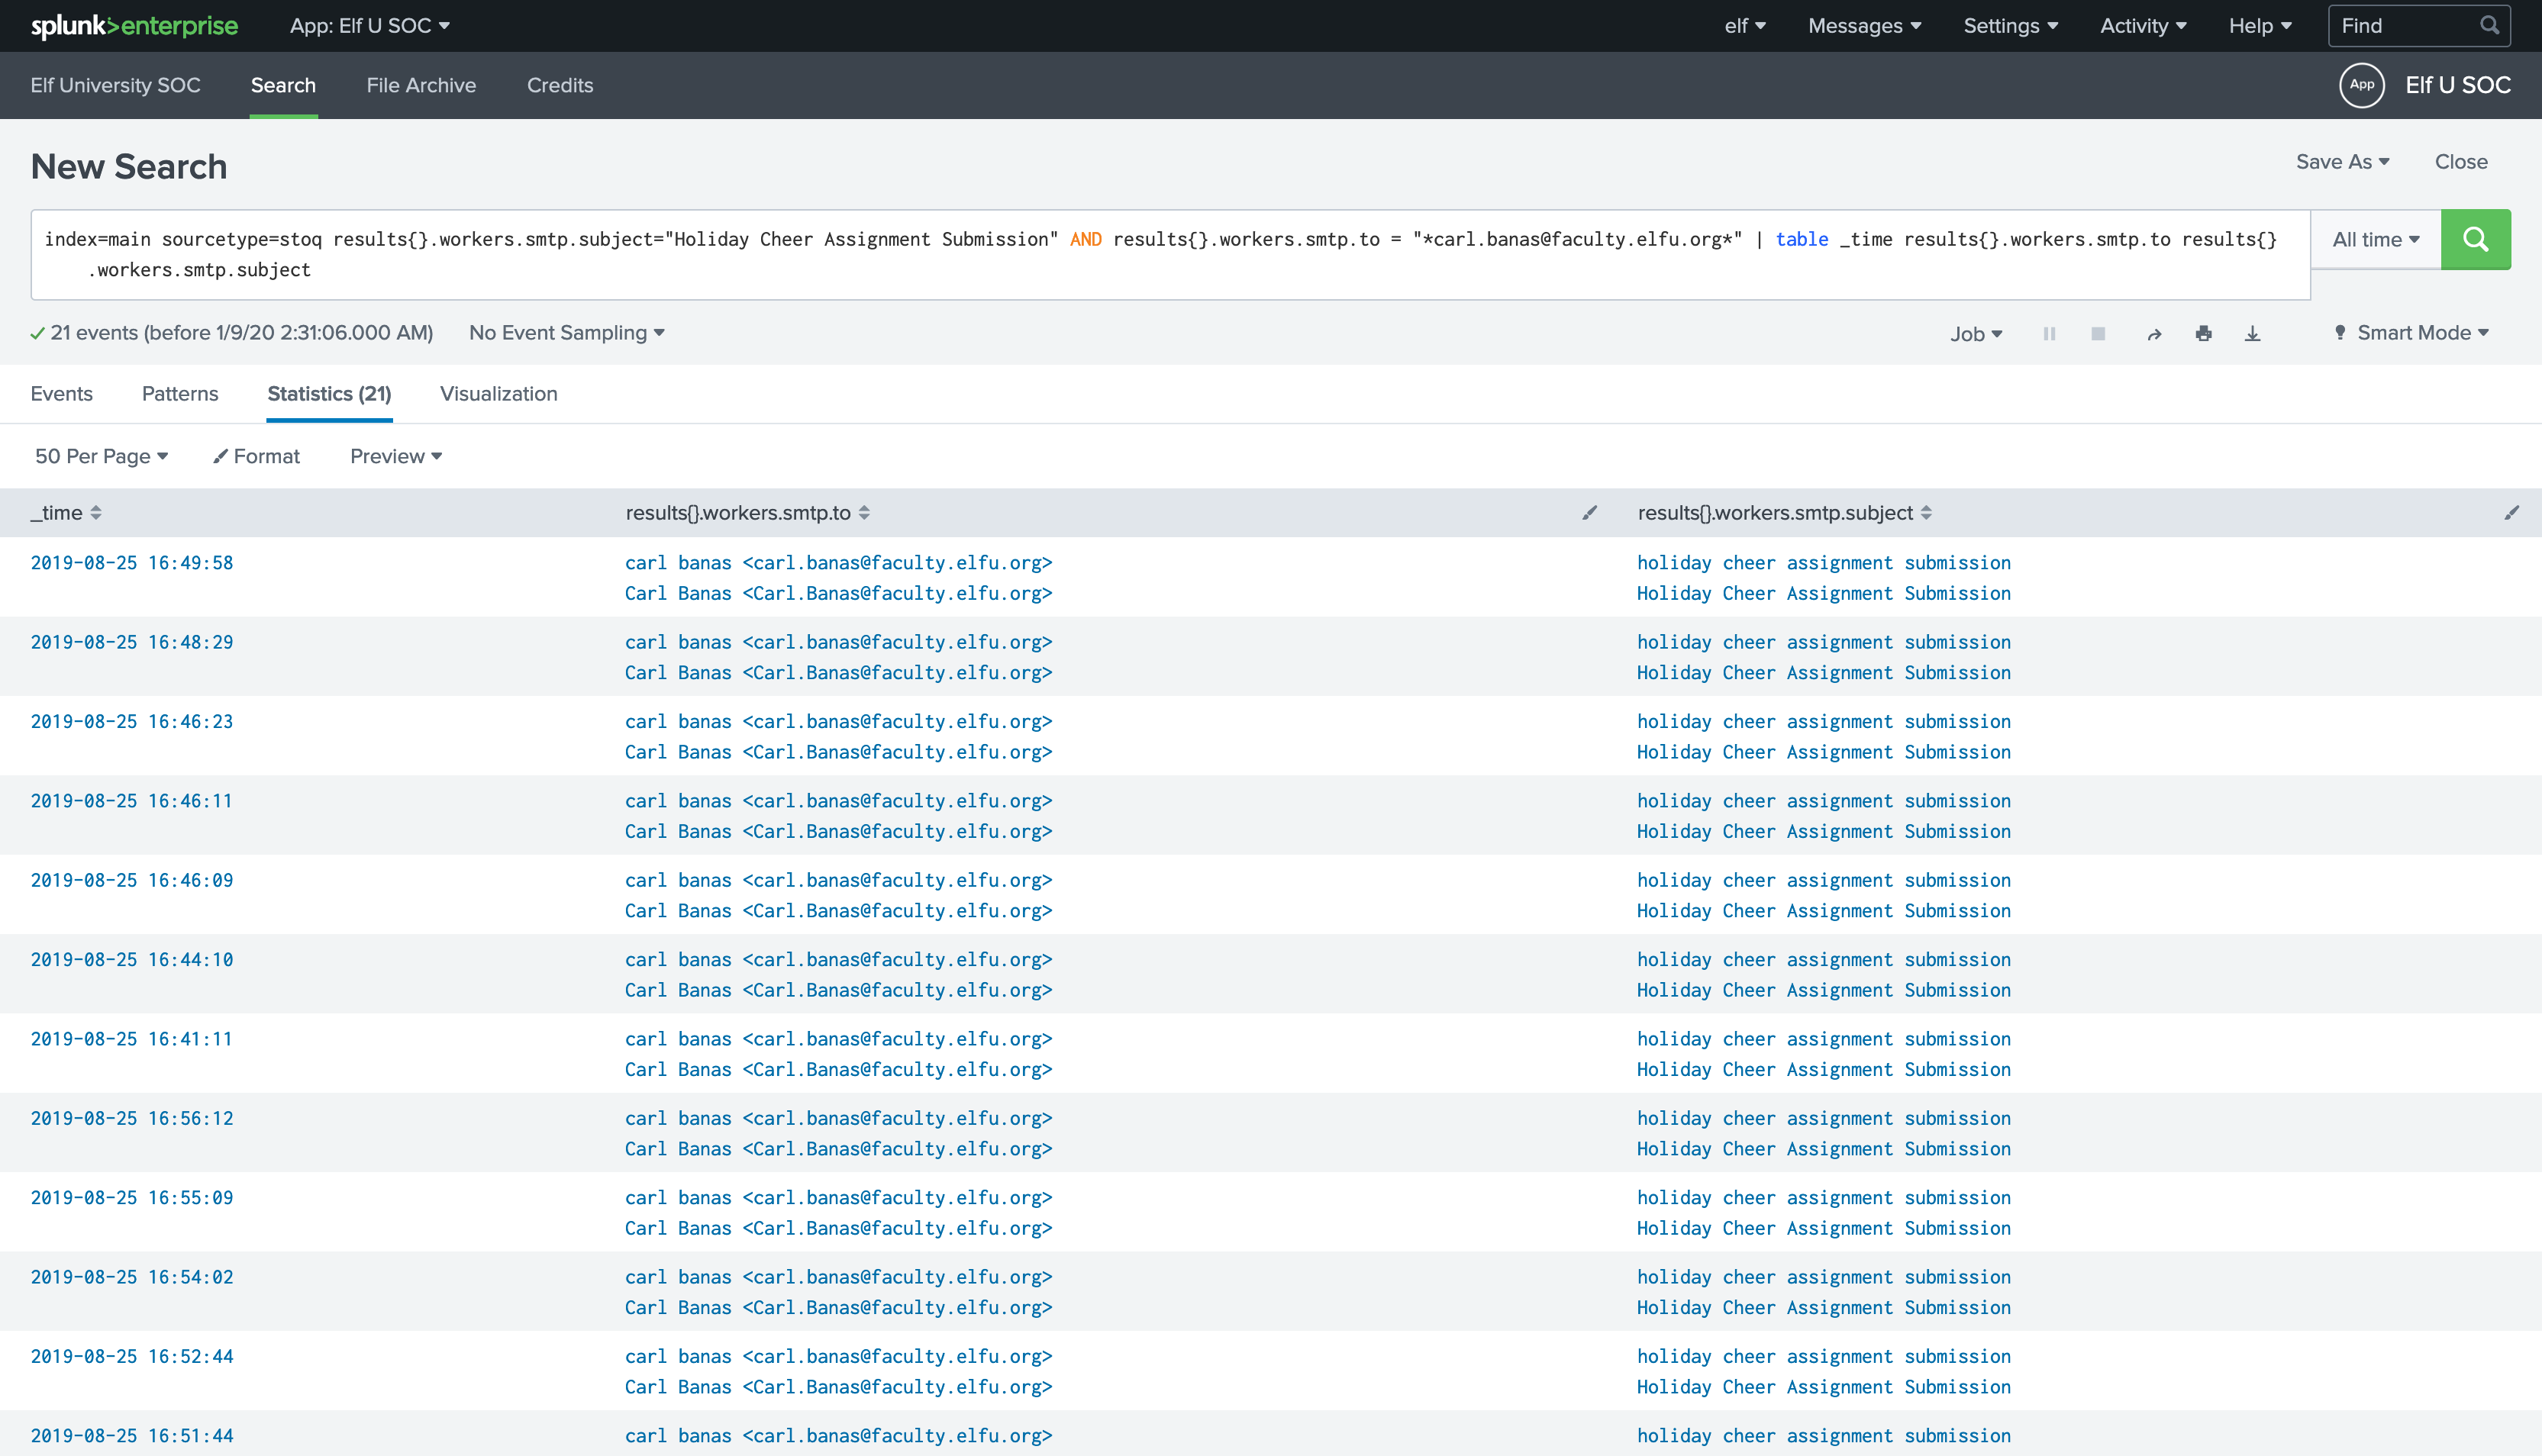The width and height of the screenshot is (2542, 1456).
Task: Click timestamp 2019-08-25 16:56:12
Action: pyautogui.click(x=132, y=1118)
